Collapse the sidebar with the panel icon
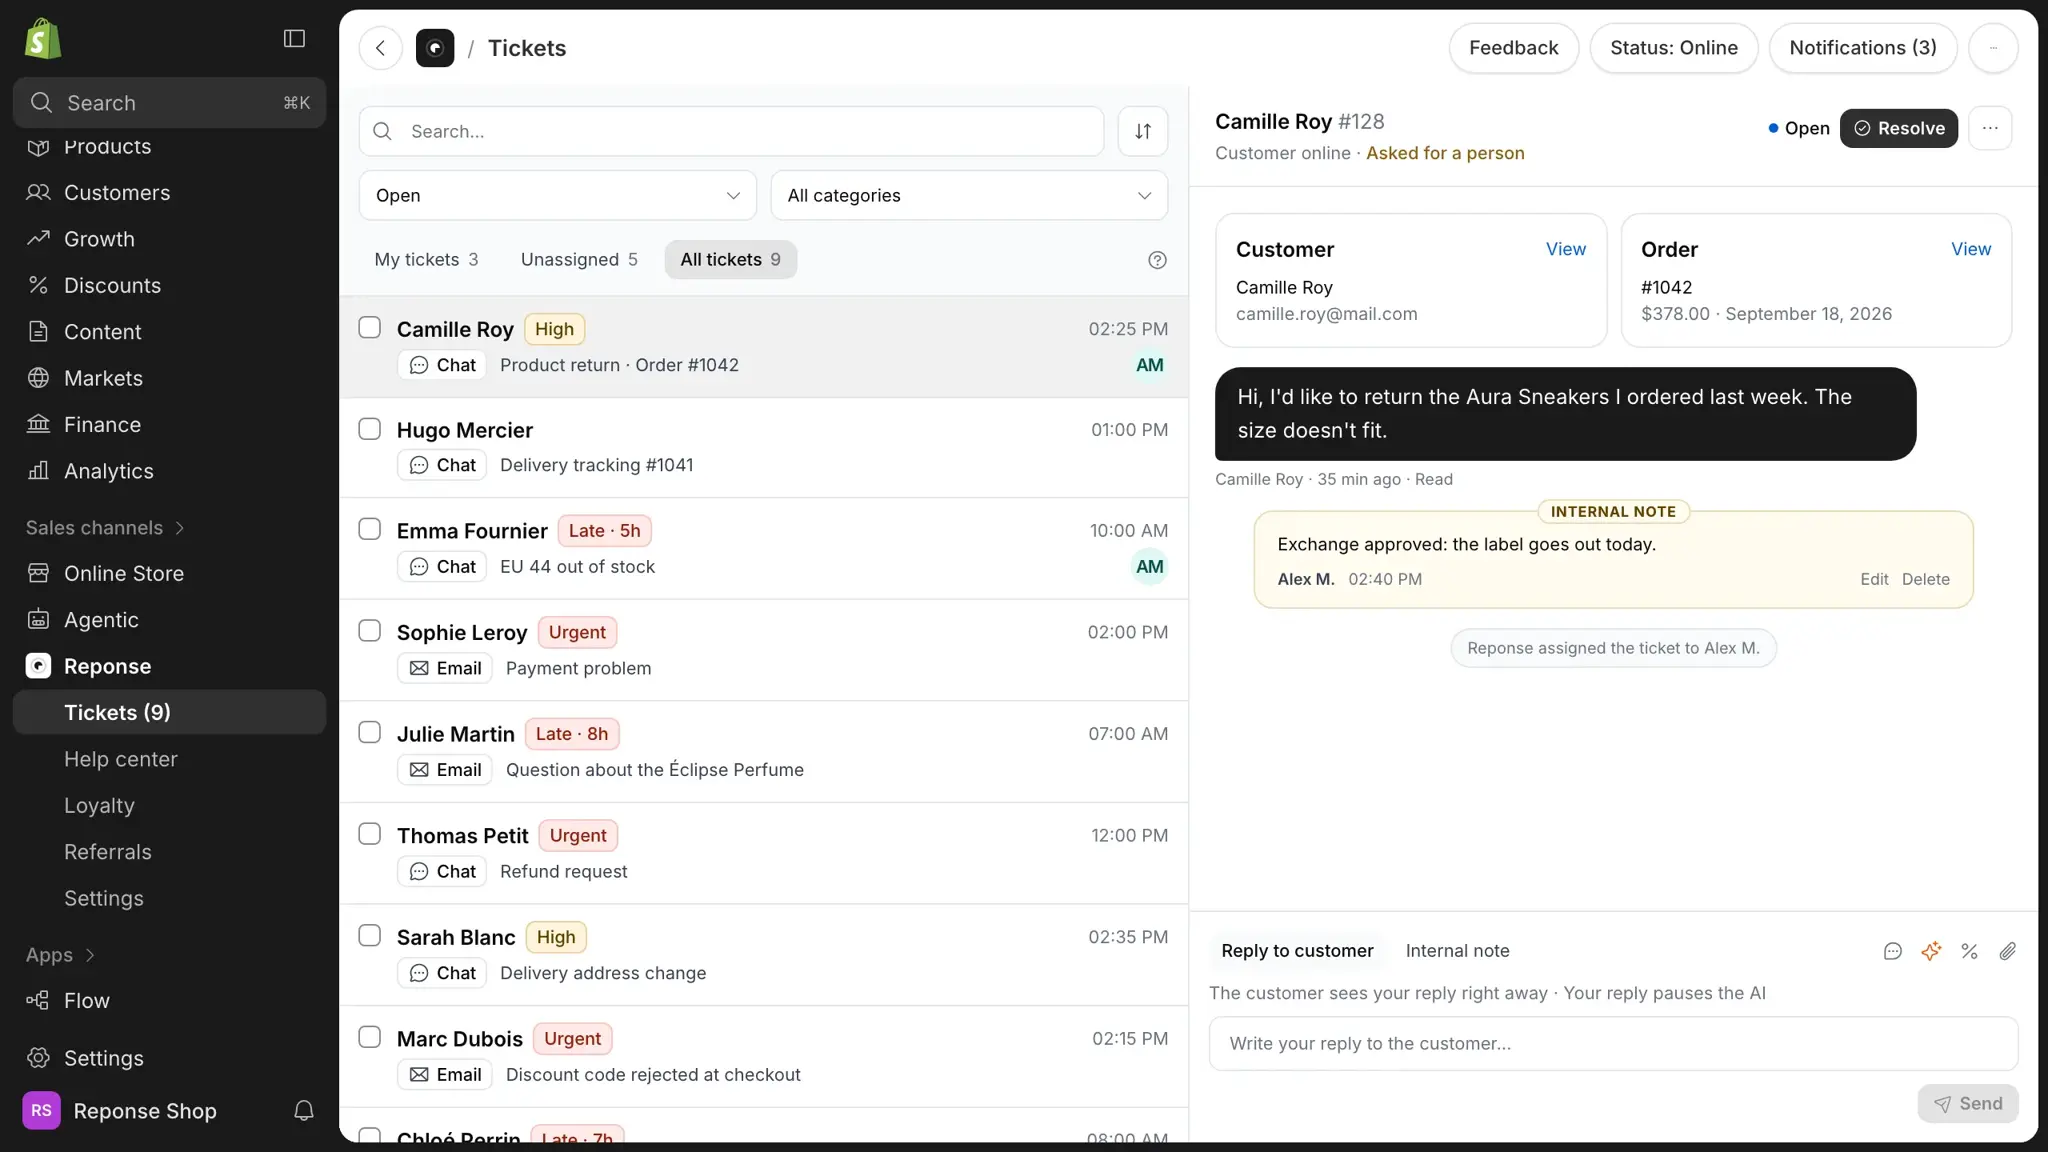 pos(294,38)
